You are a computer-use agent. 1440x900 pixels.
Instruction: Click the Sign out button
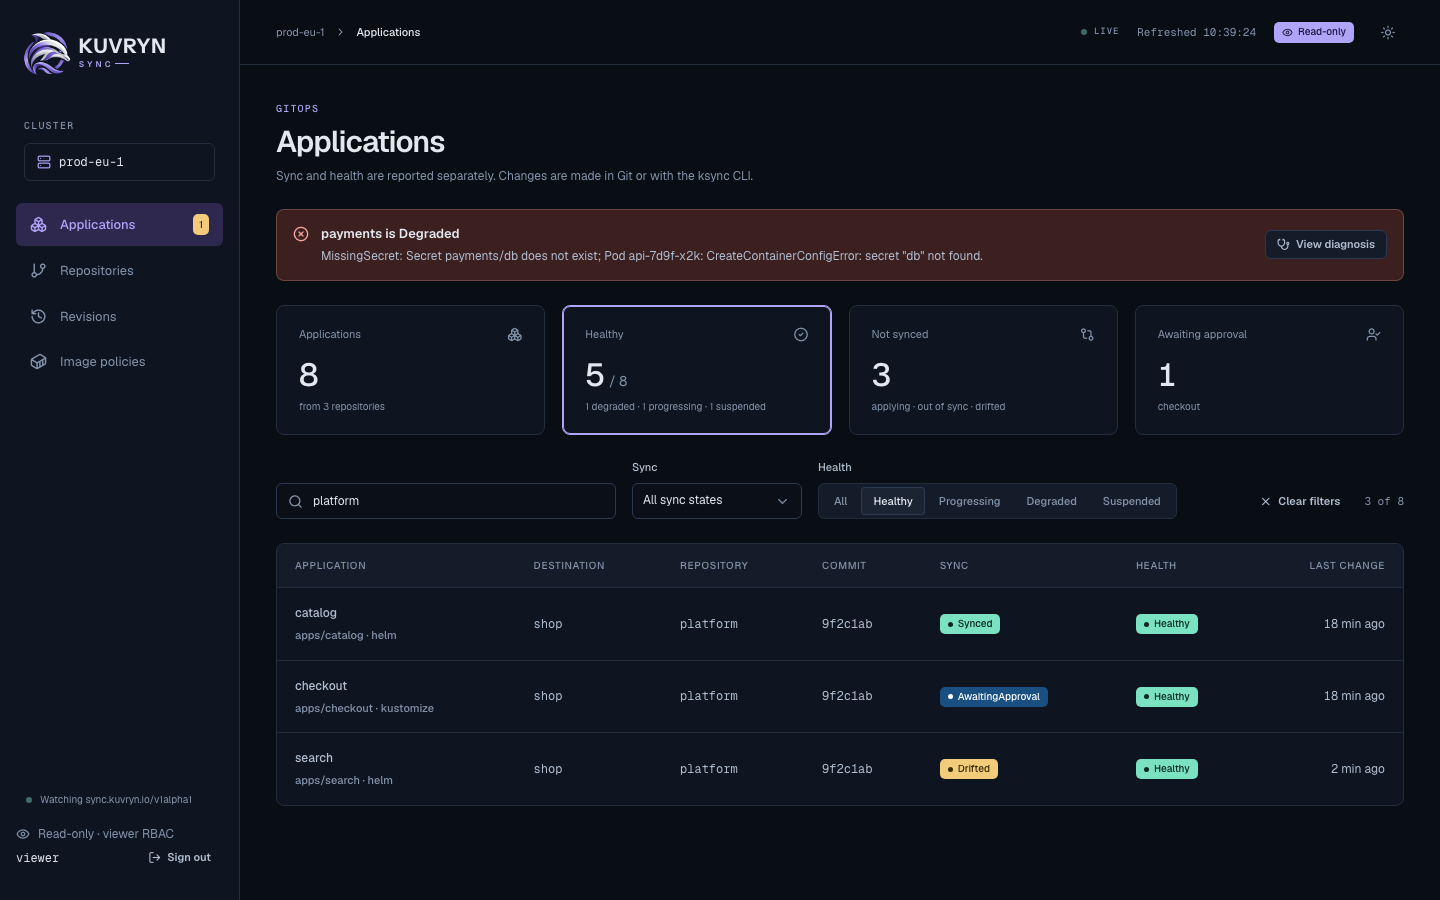[x=180, y=858]
